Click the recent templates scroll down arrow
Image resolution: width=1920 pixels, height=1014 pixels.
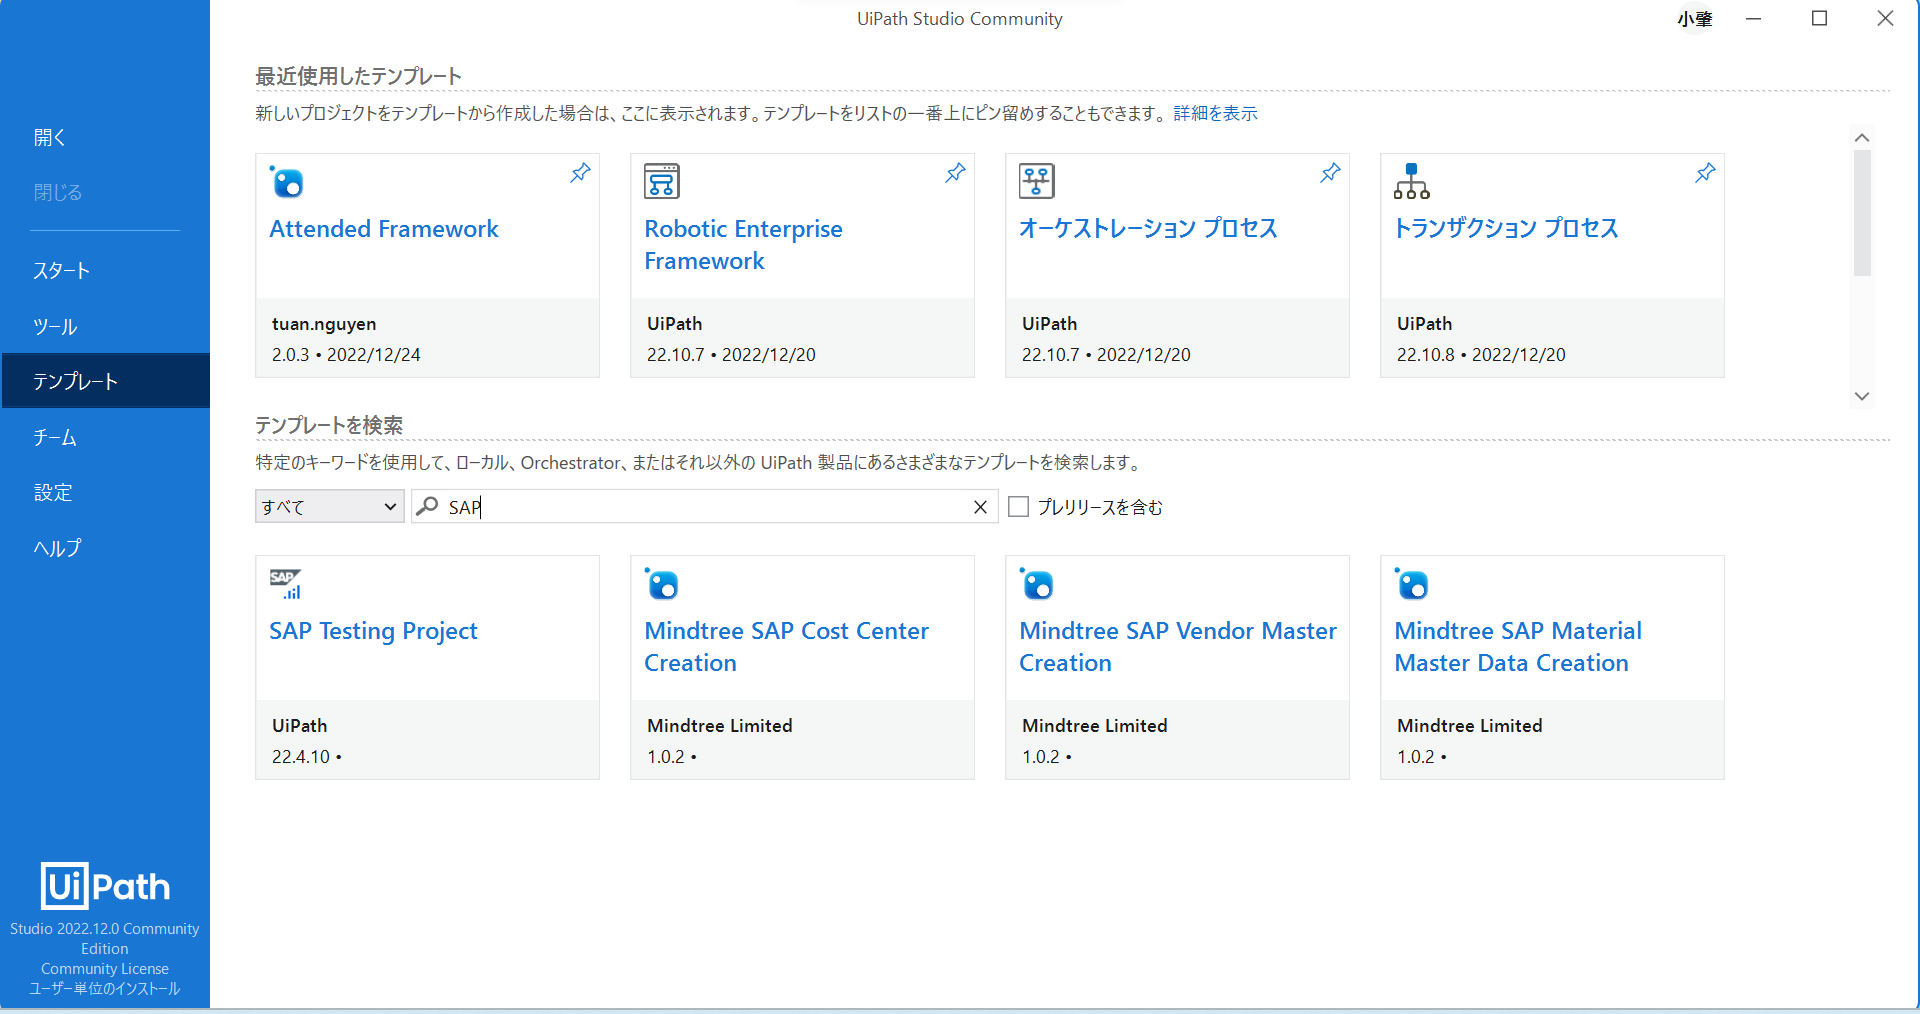tap(1862, 396)
